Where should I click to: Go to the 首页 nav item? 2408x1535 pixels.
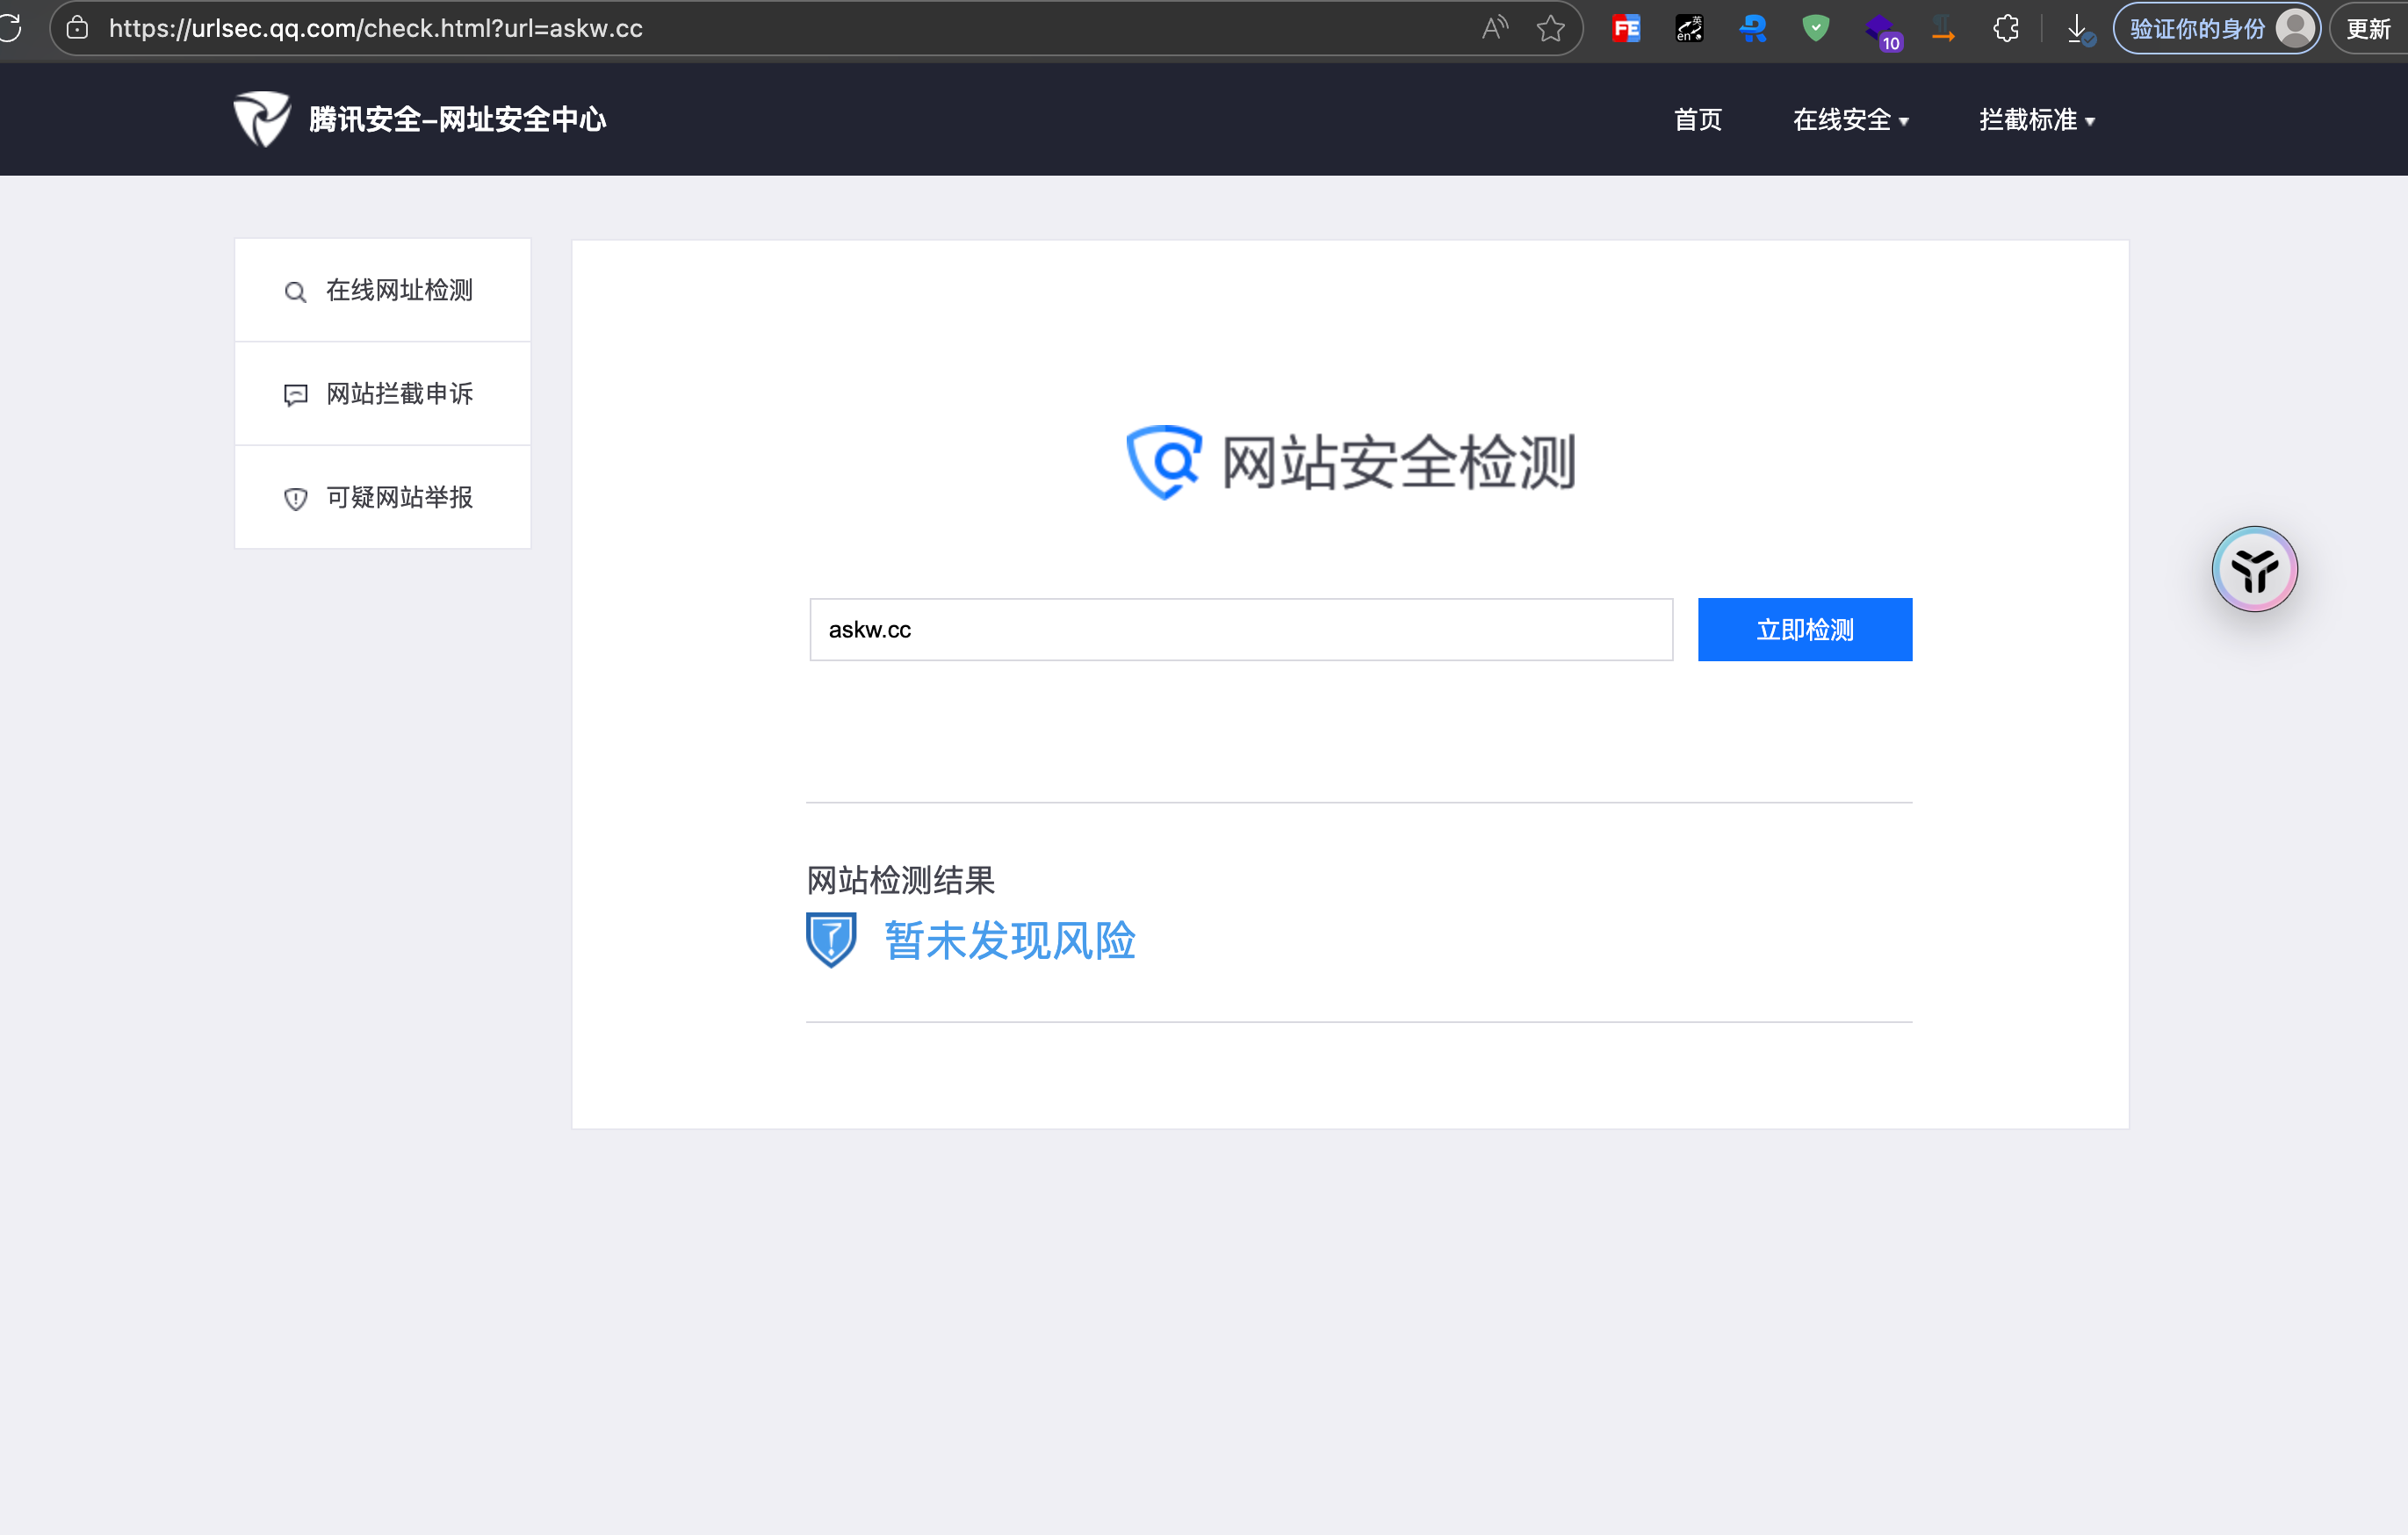click(1698, 120)
